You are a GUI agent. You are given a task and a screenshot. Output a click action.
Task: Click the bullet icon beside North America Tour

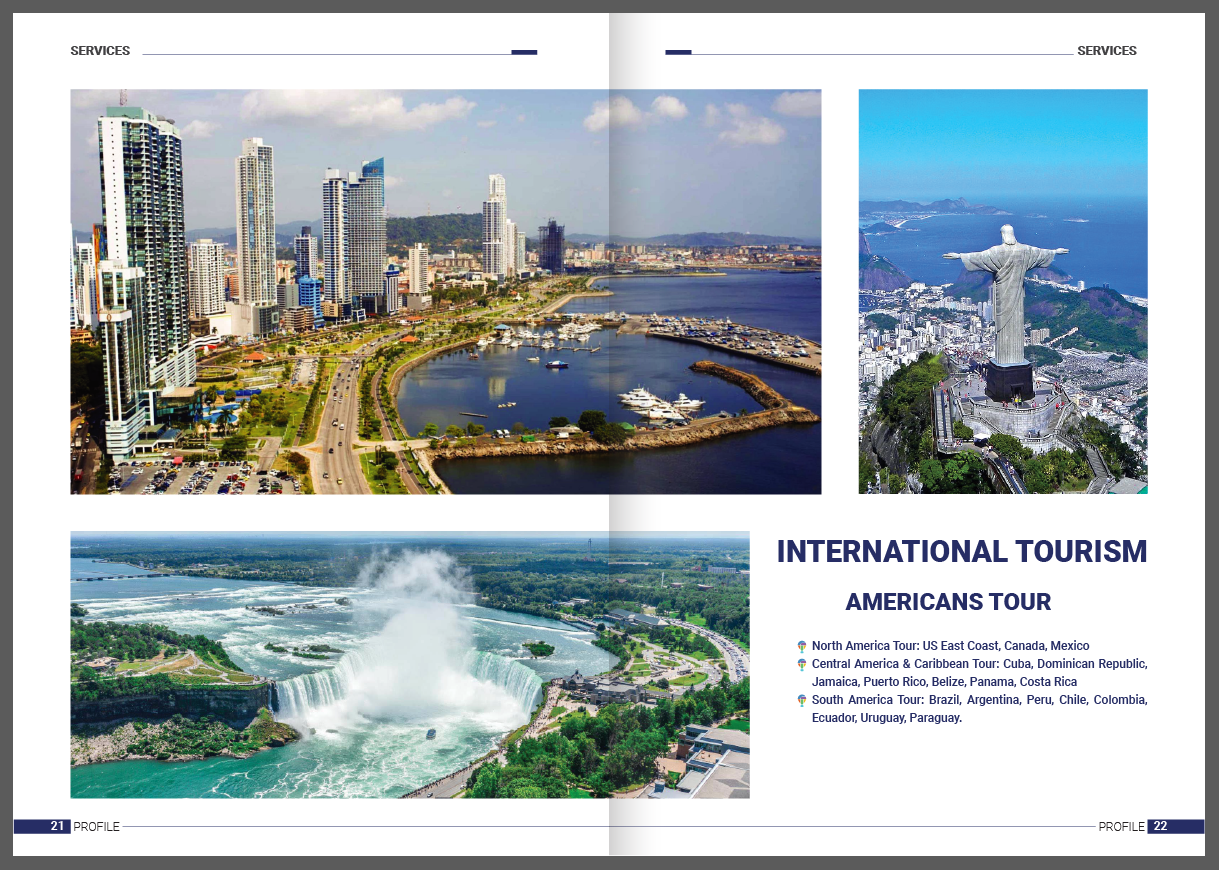802,646
